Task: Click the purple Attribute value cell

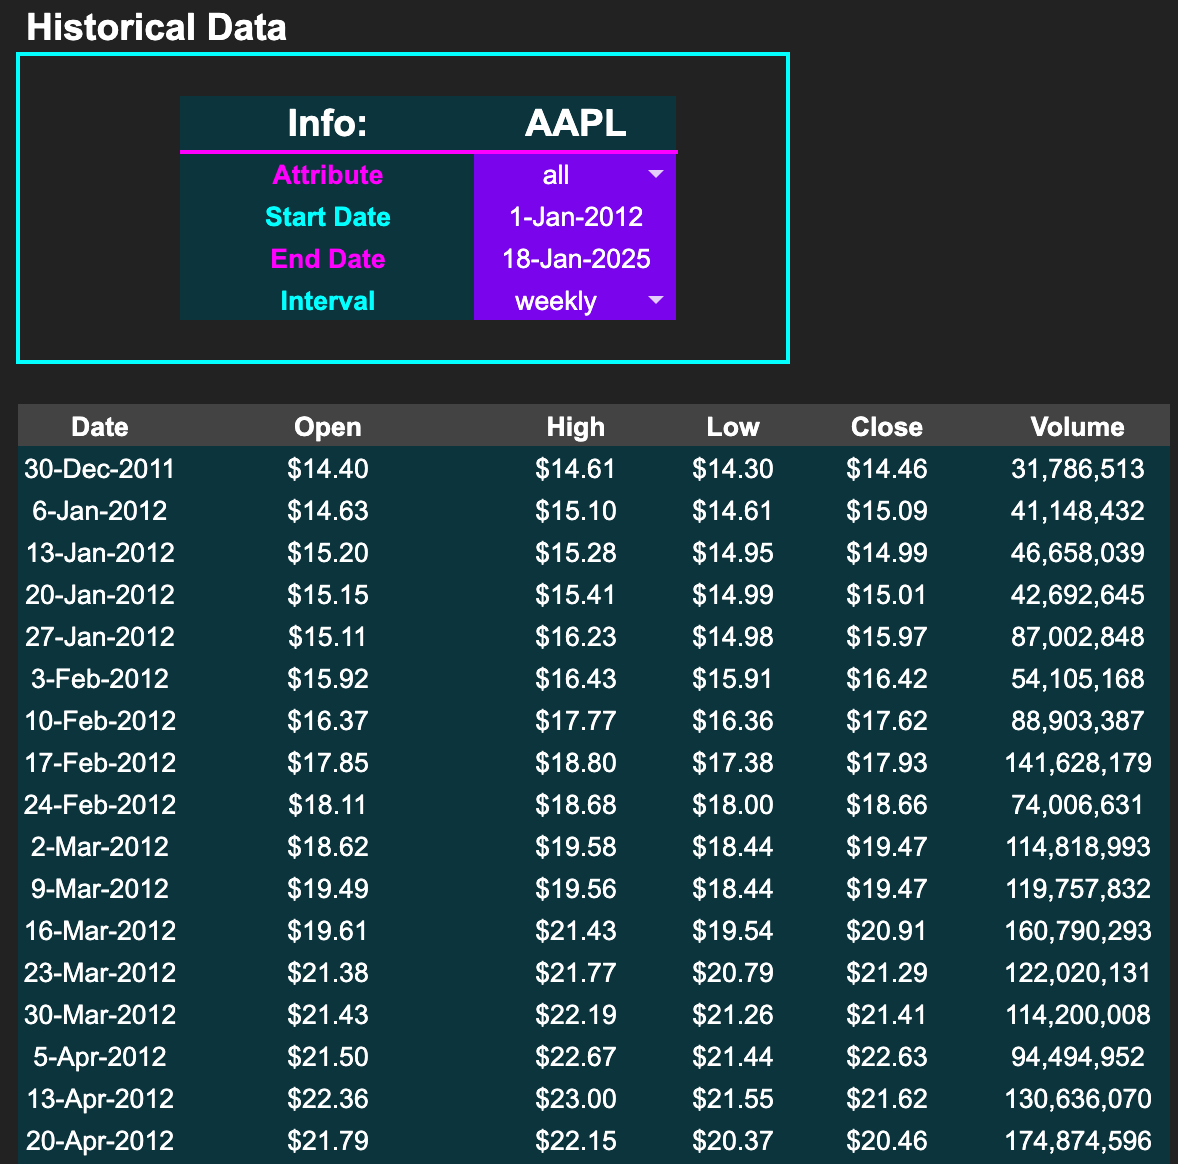Action: pos(575,174)
